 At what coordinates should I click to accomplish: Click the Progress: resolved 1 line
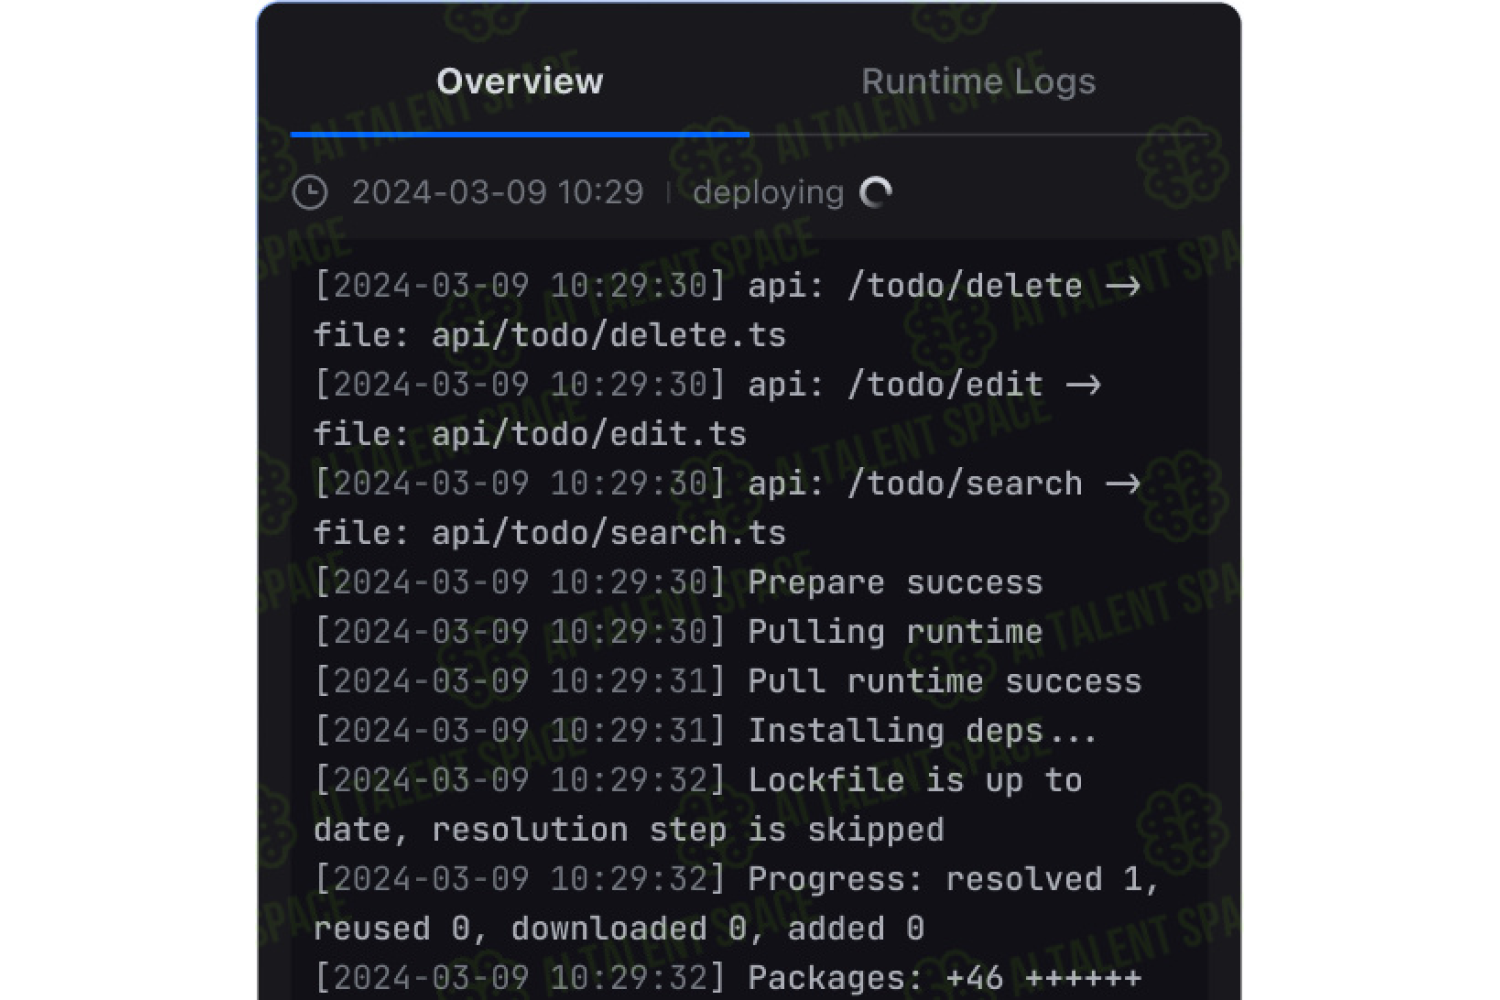736,879
